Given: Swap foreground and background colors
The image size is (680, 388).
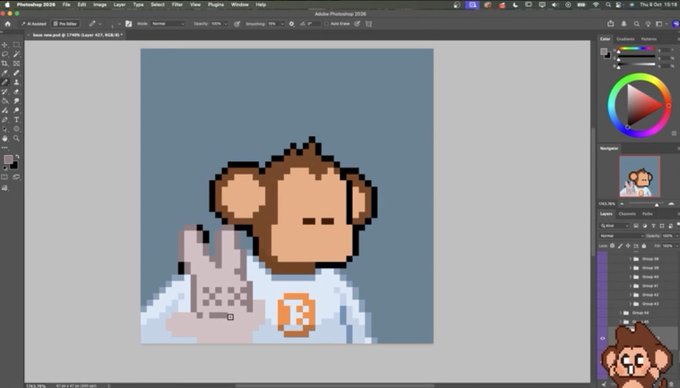Looking at the screenshot, I should point(17,157).
